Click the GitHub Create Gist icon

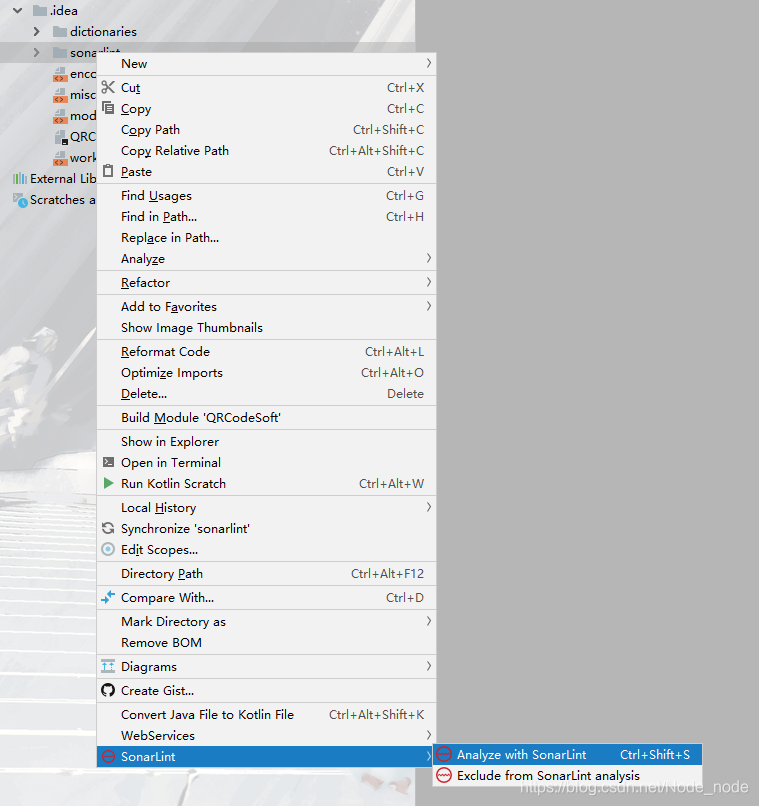(108, 690)
